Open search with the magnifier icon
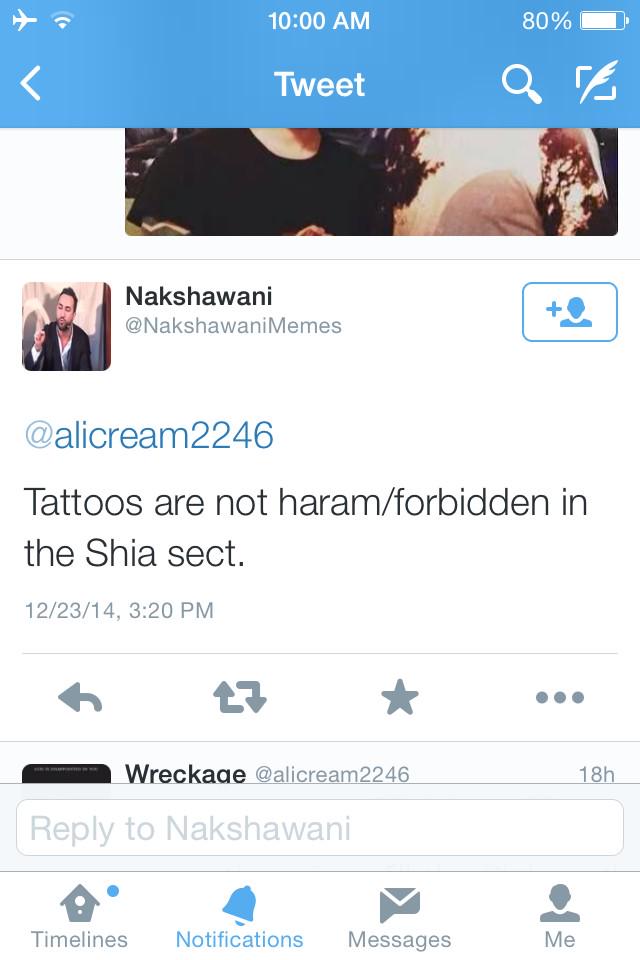The height and width of the screenshot is (960, 640). (521, 84)
